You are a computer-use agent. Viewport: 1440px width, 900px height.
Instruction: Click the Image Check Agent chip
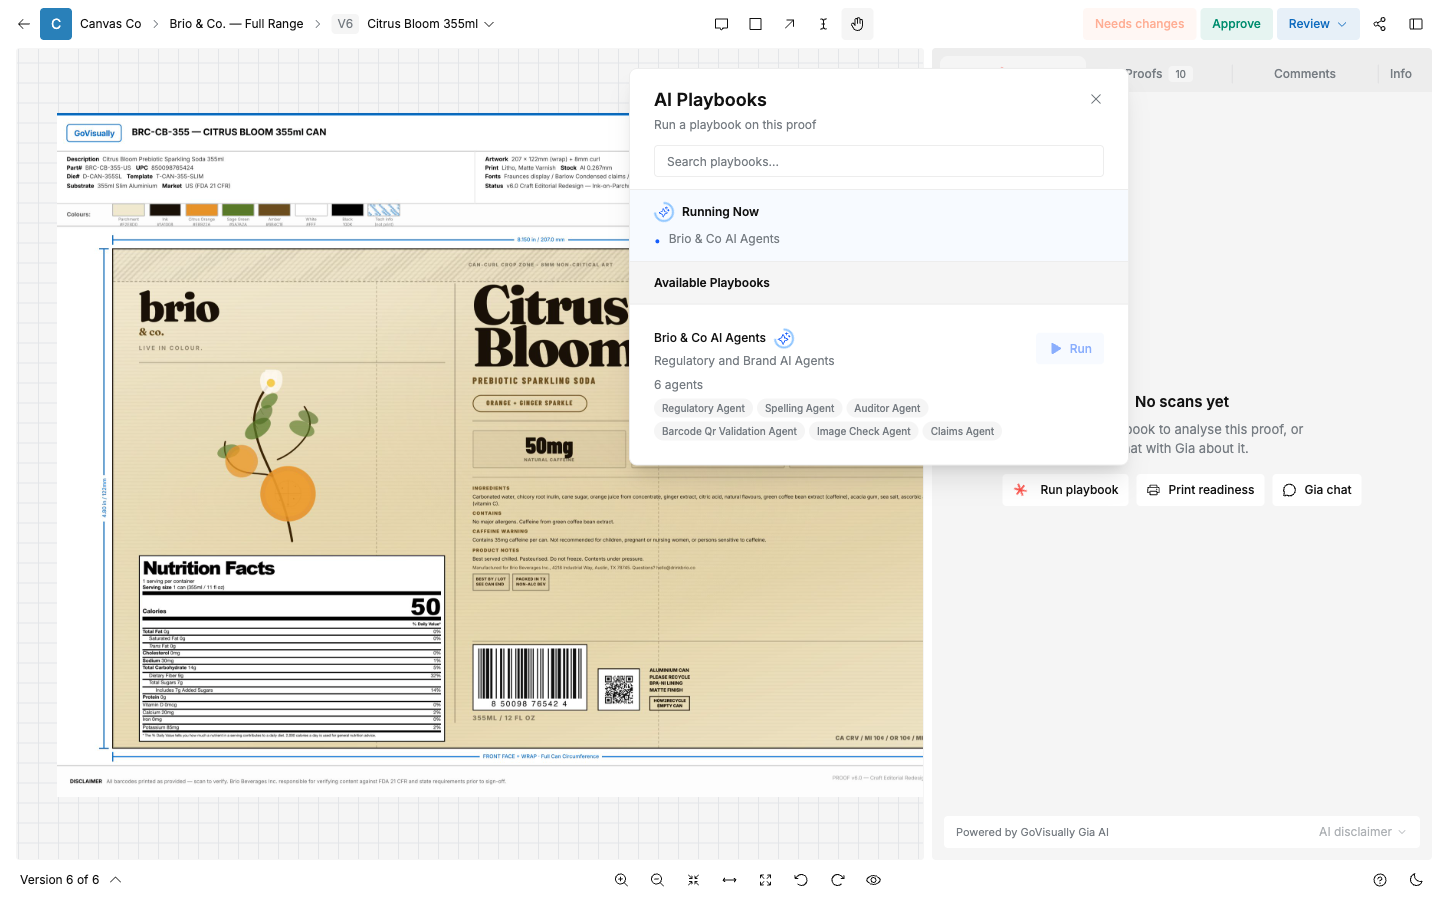click(x=863, y=431)
